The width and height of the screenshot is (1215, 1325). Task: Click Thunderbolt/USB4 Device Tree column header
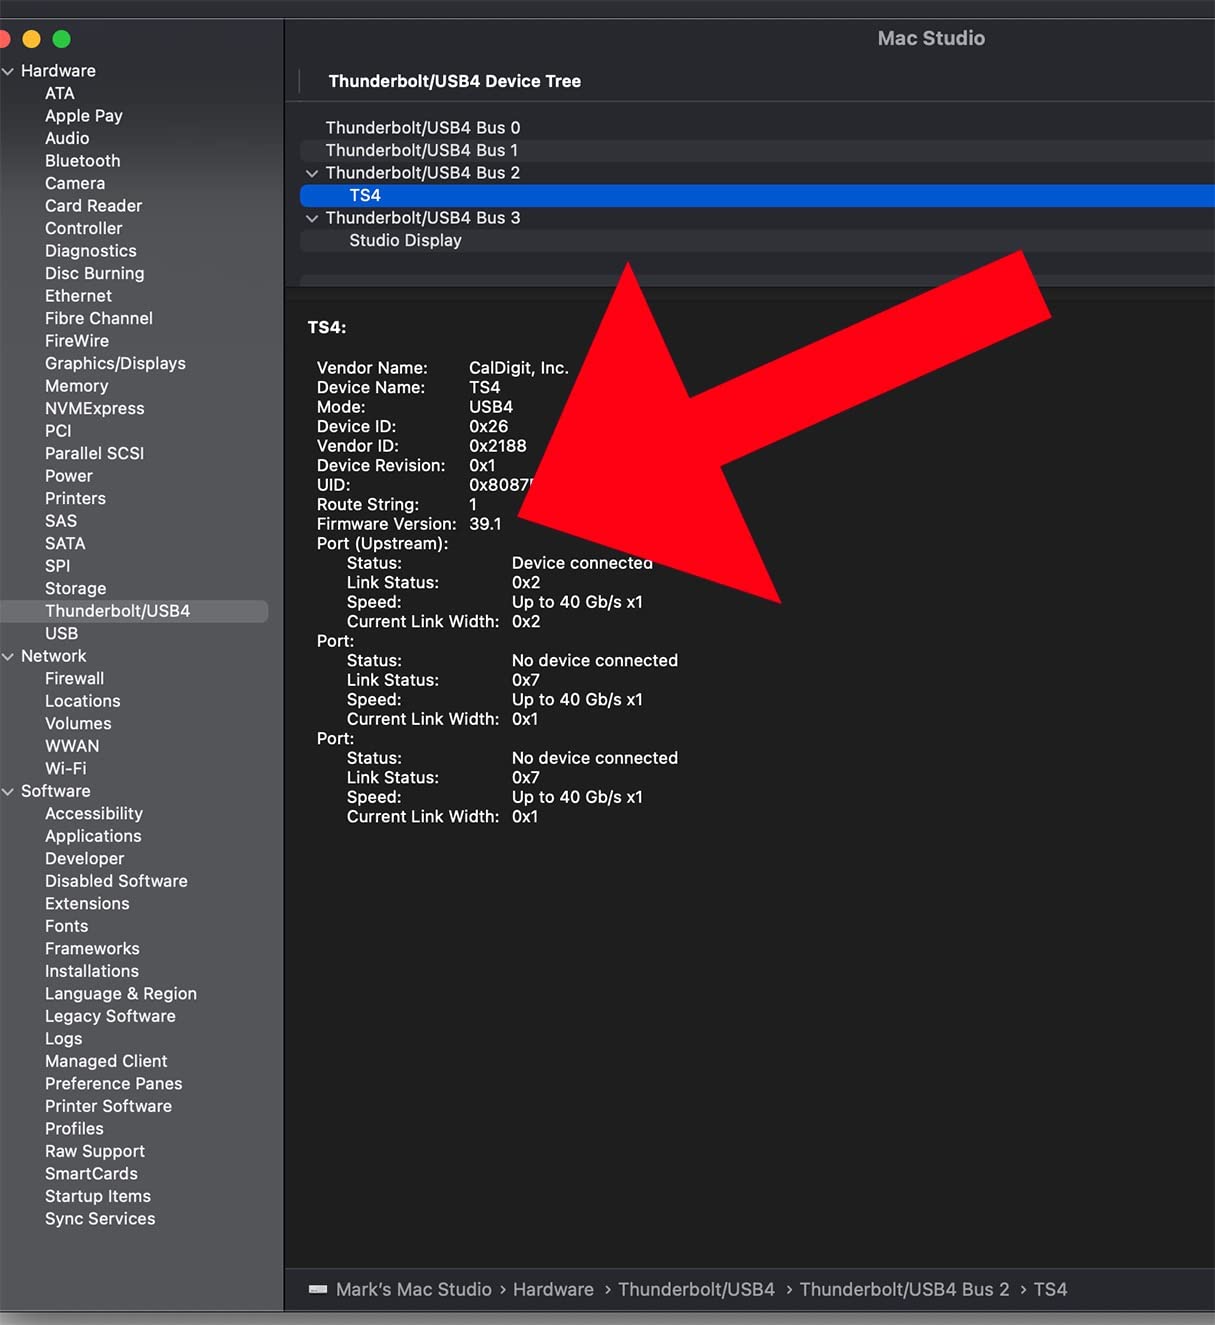[455, 81]
